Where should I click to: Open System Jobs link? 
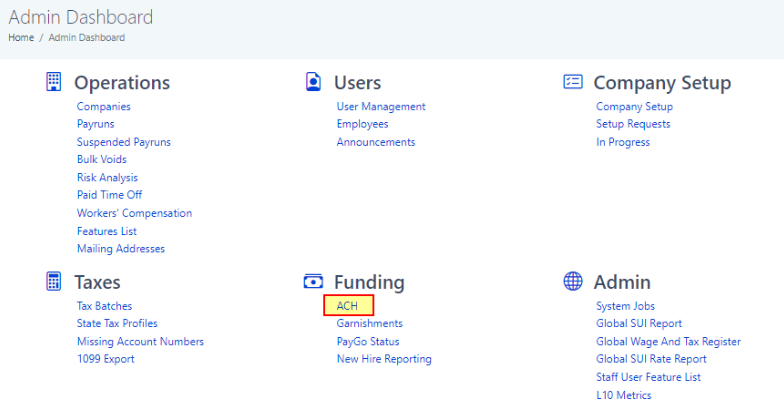coord(626,306)
